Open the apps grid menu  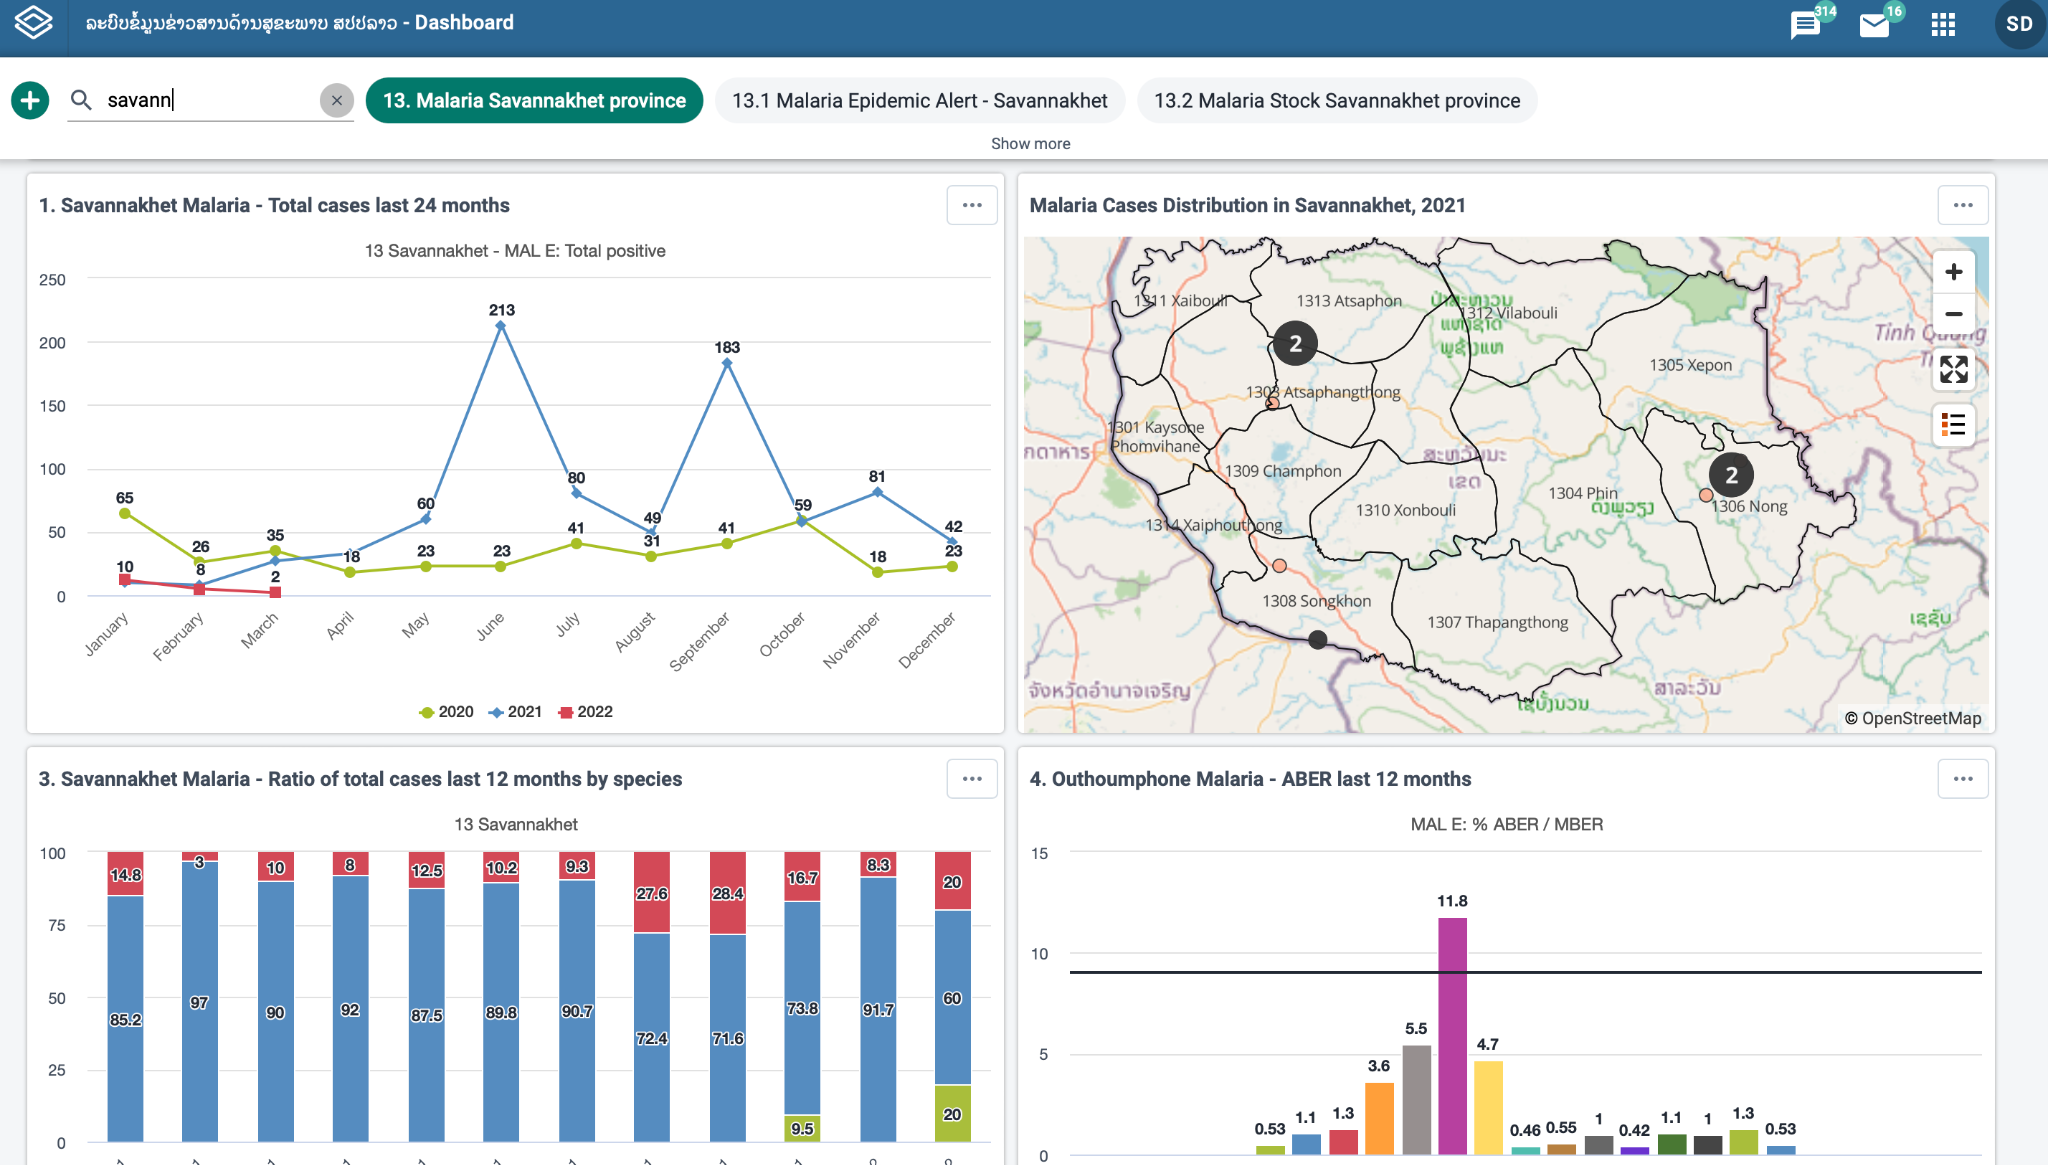click(x=1943, y=25)
